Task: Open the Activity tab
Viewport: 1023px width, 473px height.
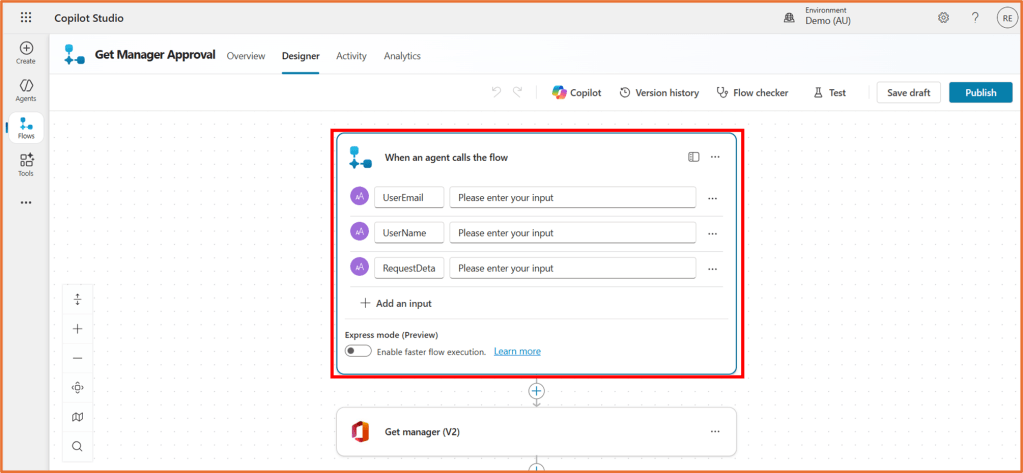Action: 352,56
